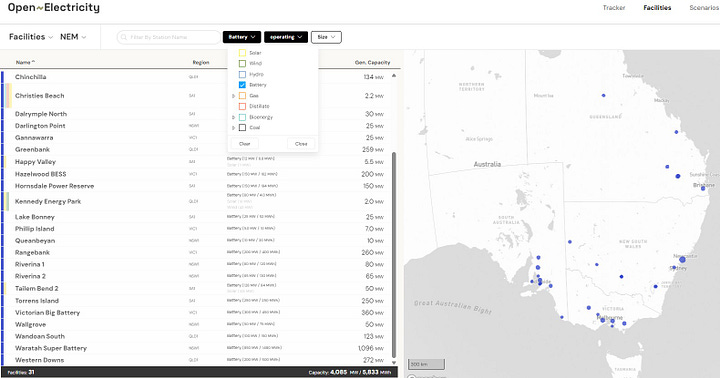
Task: Select the Queanbeyan facility row
Action: click(197, 241)
